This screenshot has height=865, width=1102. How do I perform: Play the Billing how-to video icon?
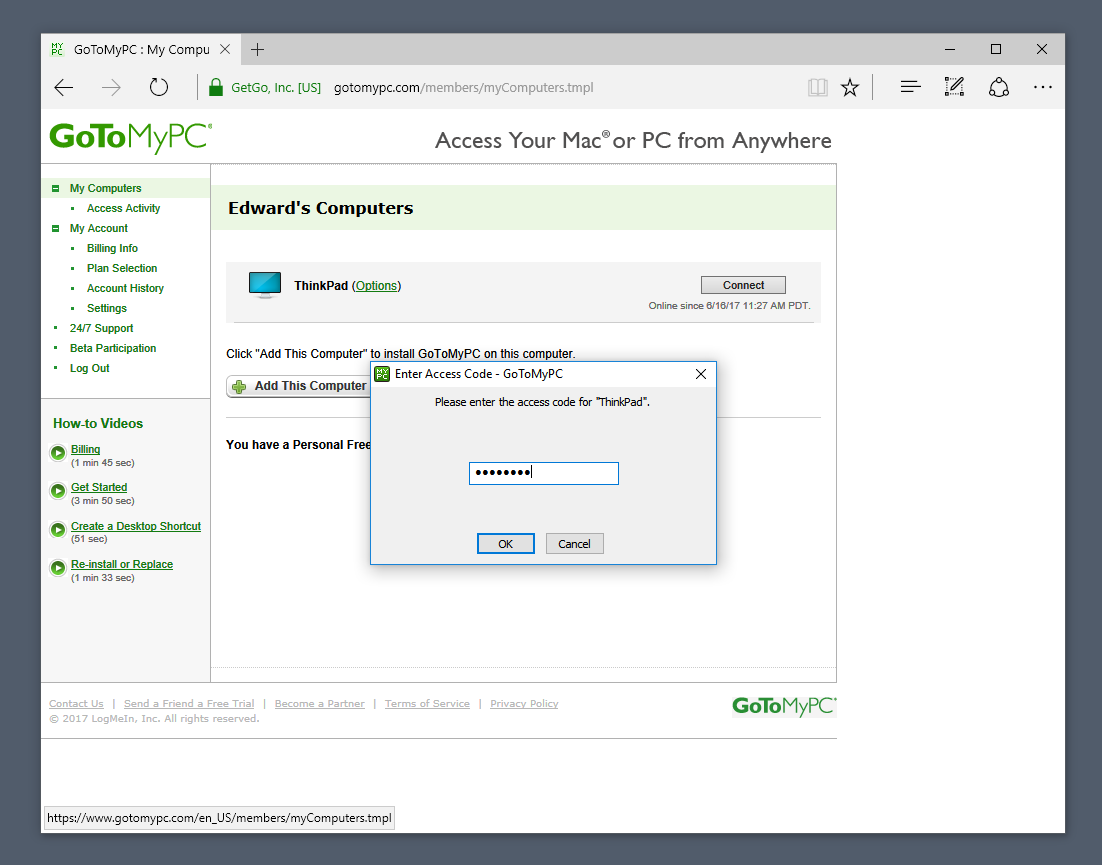[58, 453]
